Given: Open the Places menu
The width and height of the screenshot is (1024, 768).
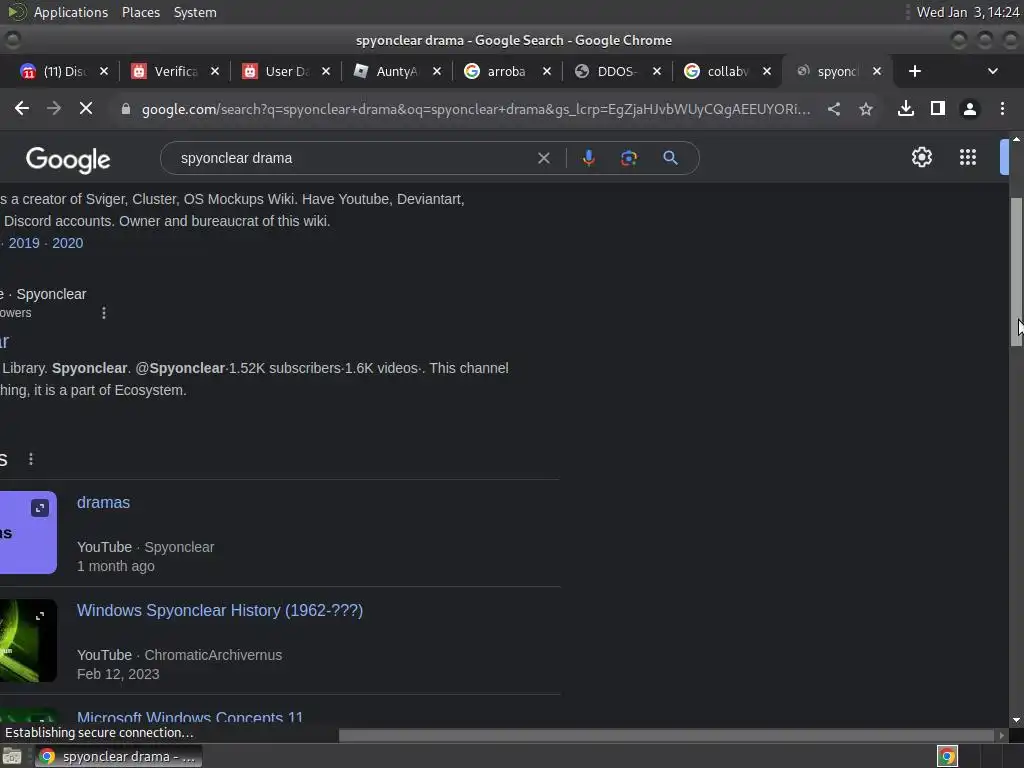Looking at the screenshot, I should tap(141, 12).
